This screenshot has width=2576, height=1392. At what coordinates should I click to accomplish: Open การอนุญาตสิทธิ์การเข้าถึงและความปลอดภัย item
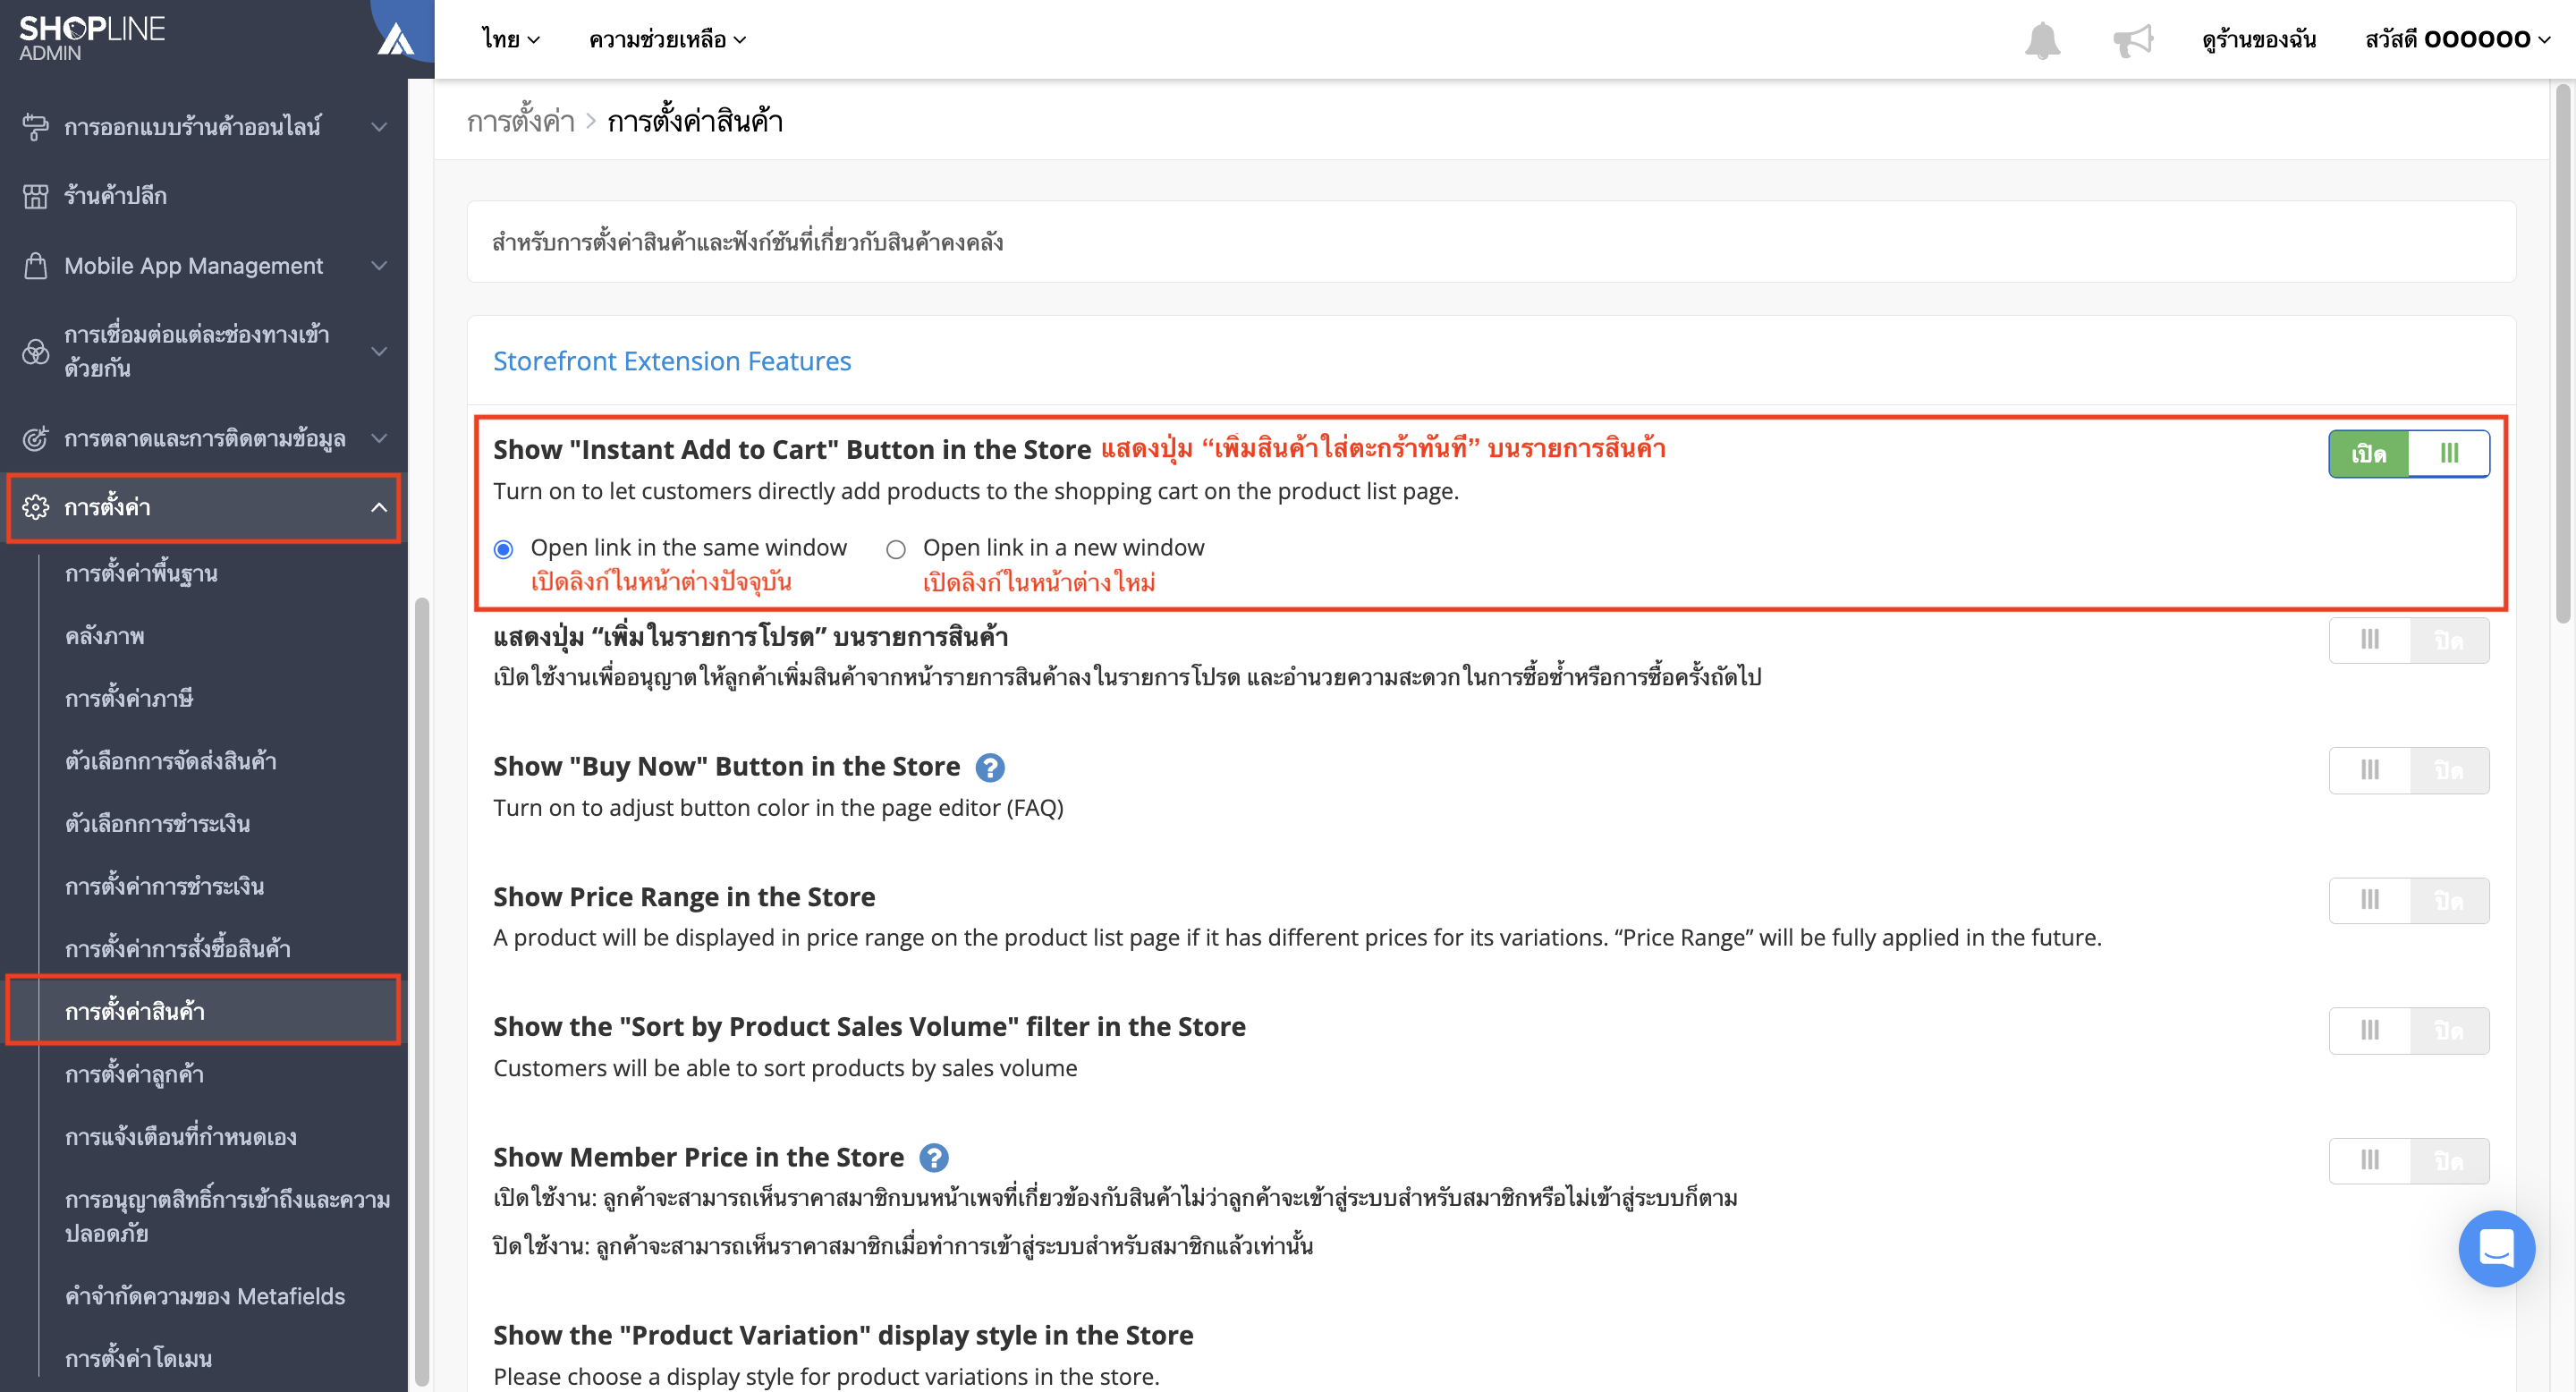(x=227, y=1216)
